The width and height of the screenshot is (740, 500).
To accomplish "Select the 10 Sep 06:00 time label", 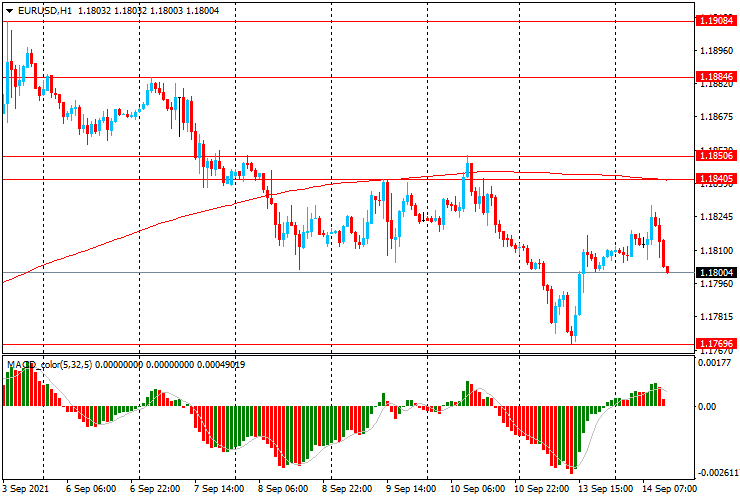I will click(477, 488).
